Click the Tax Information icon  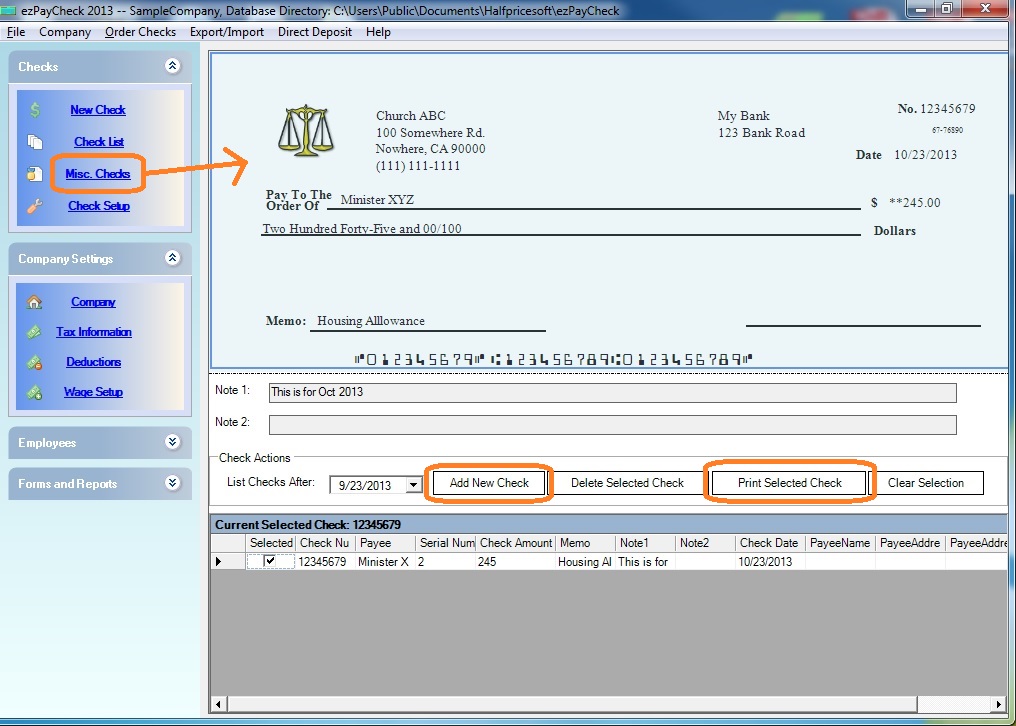[35, 332]
